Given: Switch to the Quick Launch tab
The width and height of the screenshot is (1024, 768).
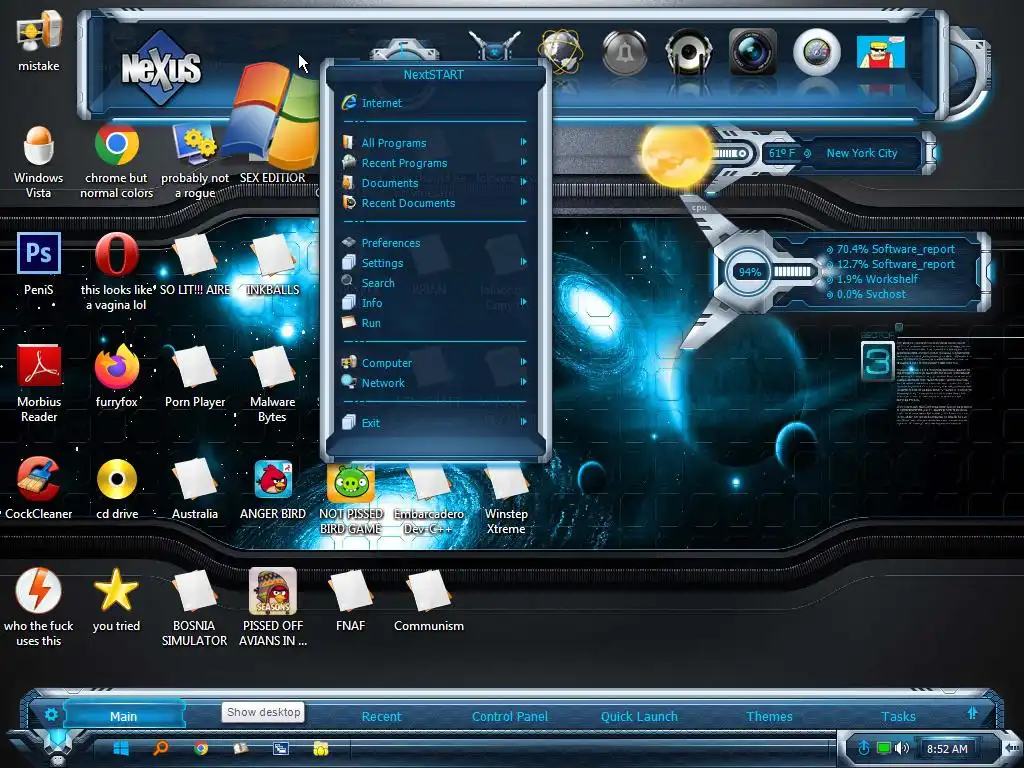Looking at the screenshot, I should [639, 716].
